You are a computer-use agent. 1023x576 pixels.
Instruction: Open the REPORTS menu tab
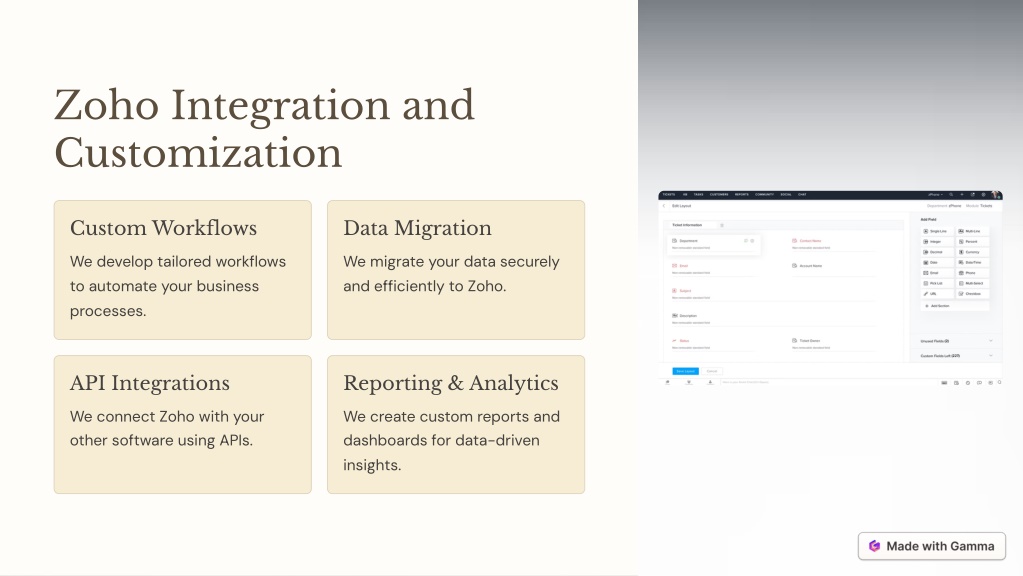(x=742, y=194)
